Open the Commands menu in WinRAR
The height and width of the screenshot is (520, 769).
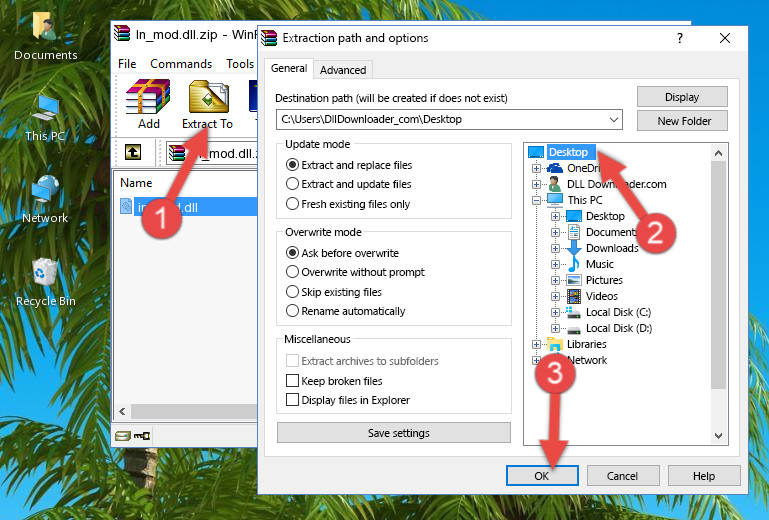181,64
